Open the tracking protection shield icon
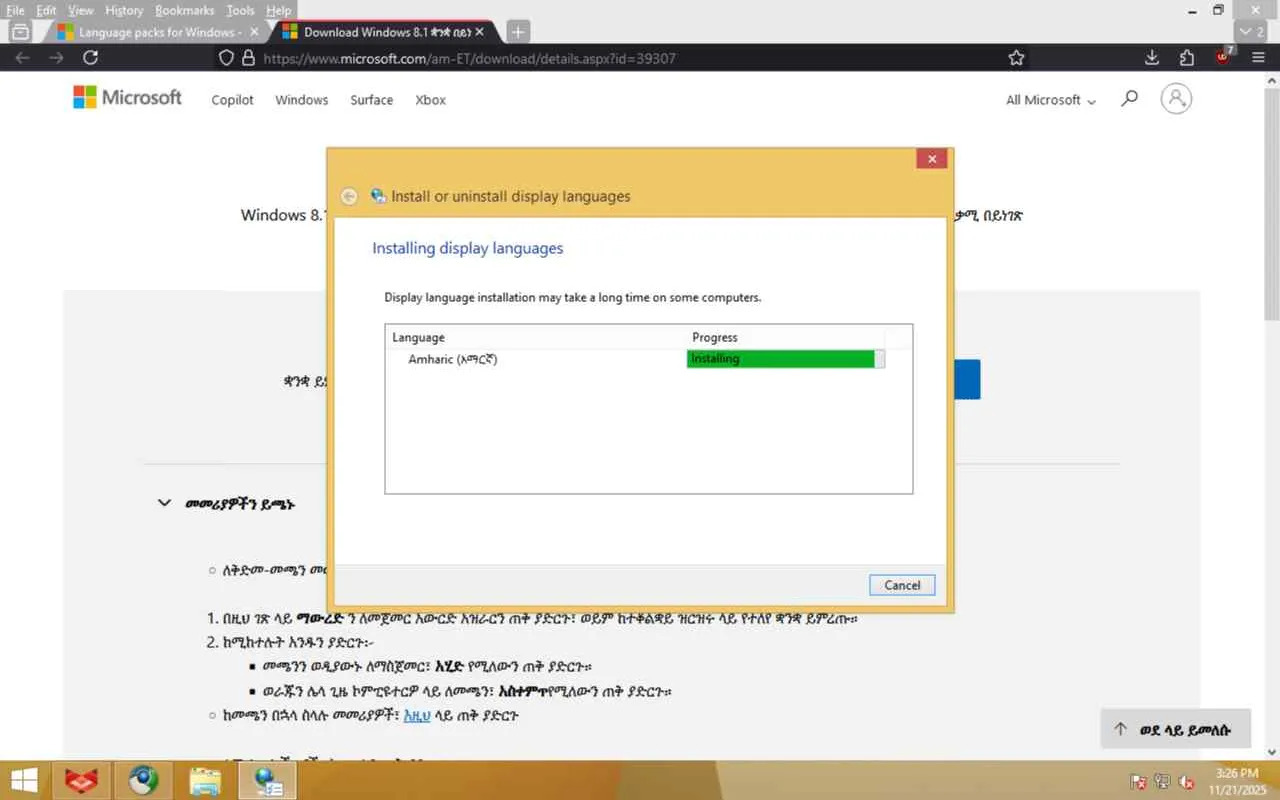Image resolution: width=1280 pixels, height=800 pixels. click(227, 58)
